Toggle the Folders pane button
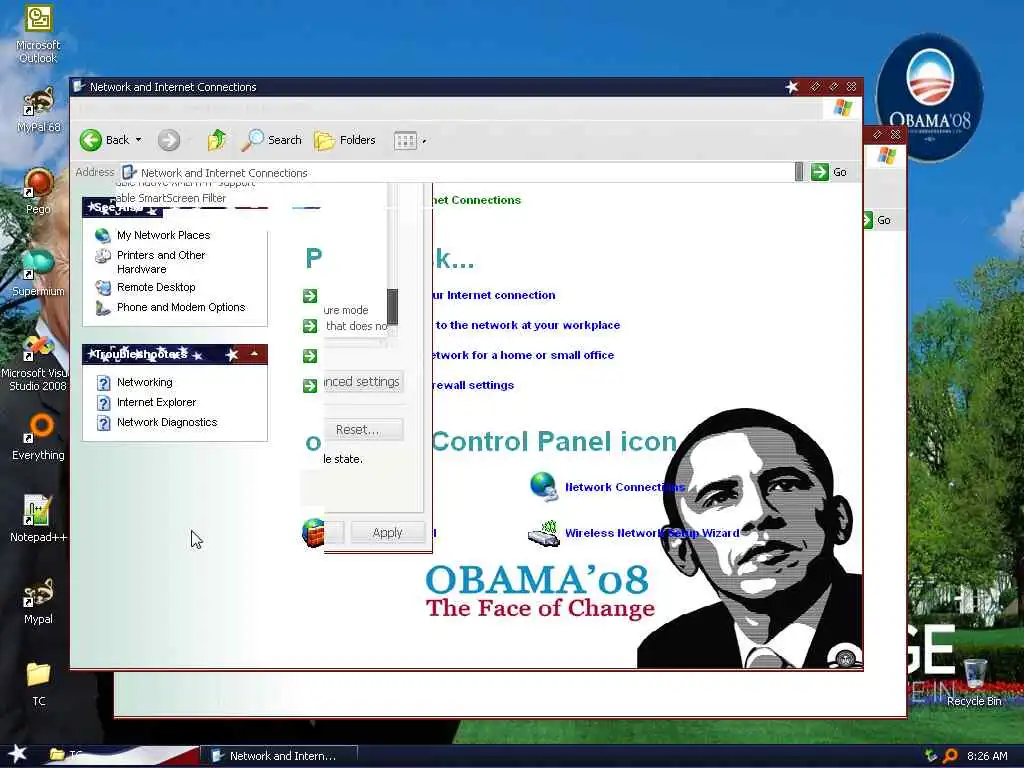Image resolution: width=1024 pixels, height=768 pixels. pos(345,140)
